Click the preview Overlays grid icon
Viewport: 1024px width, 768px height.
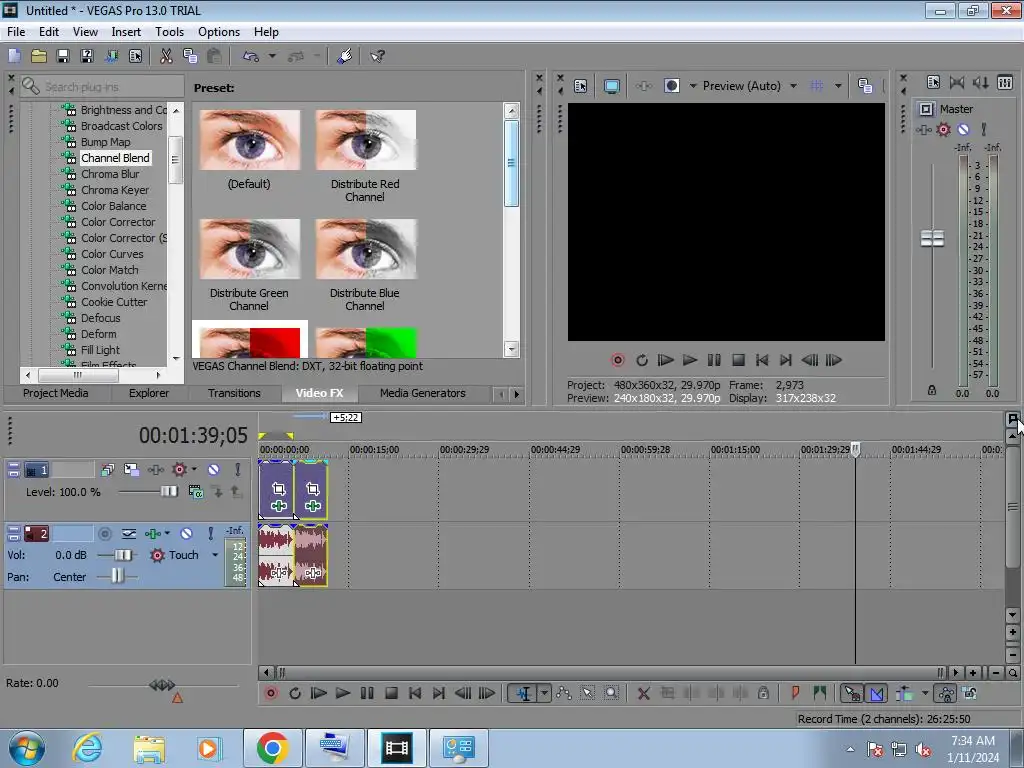(x=816, y=86)
